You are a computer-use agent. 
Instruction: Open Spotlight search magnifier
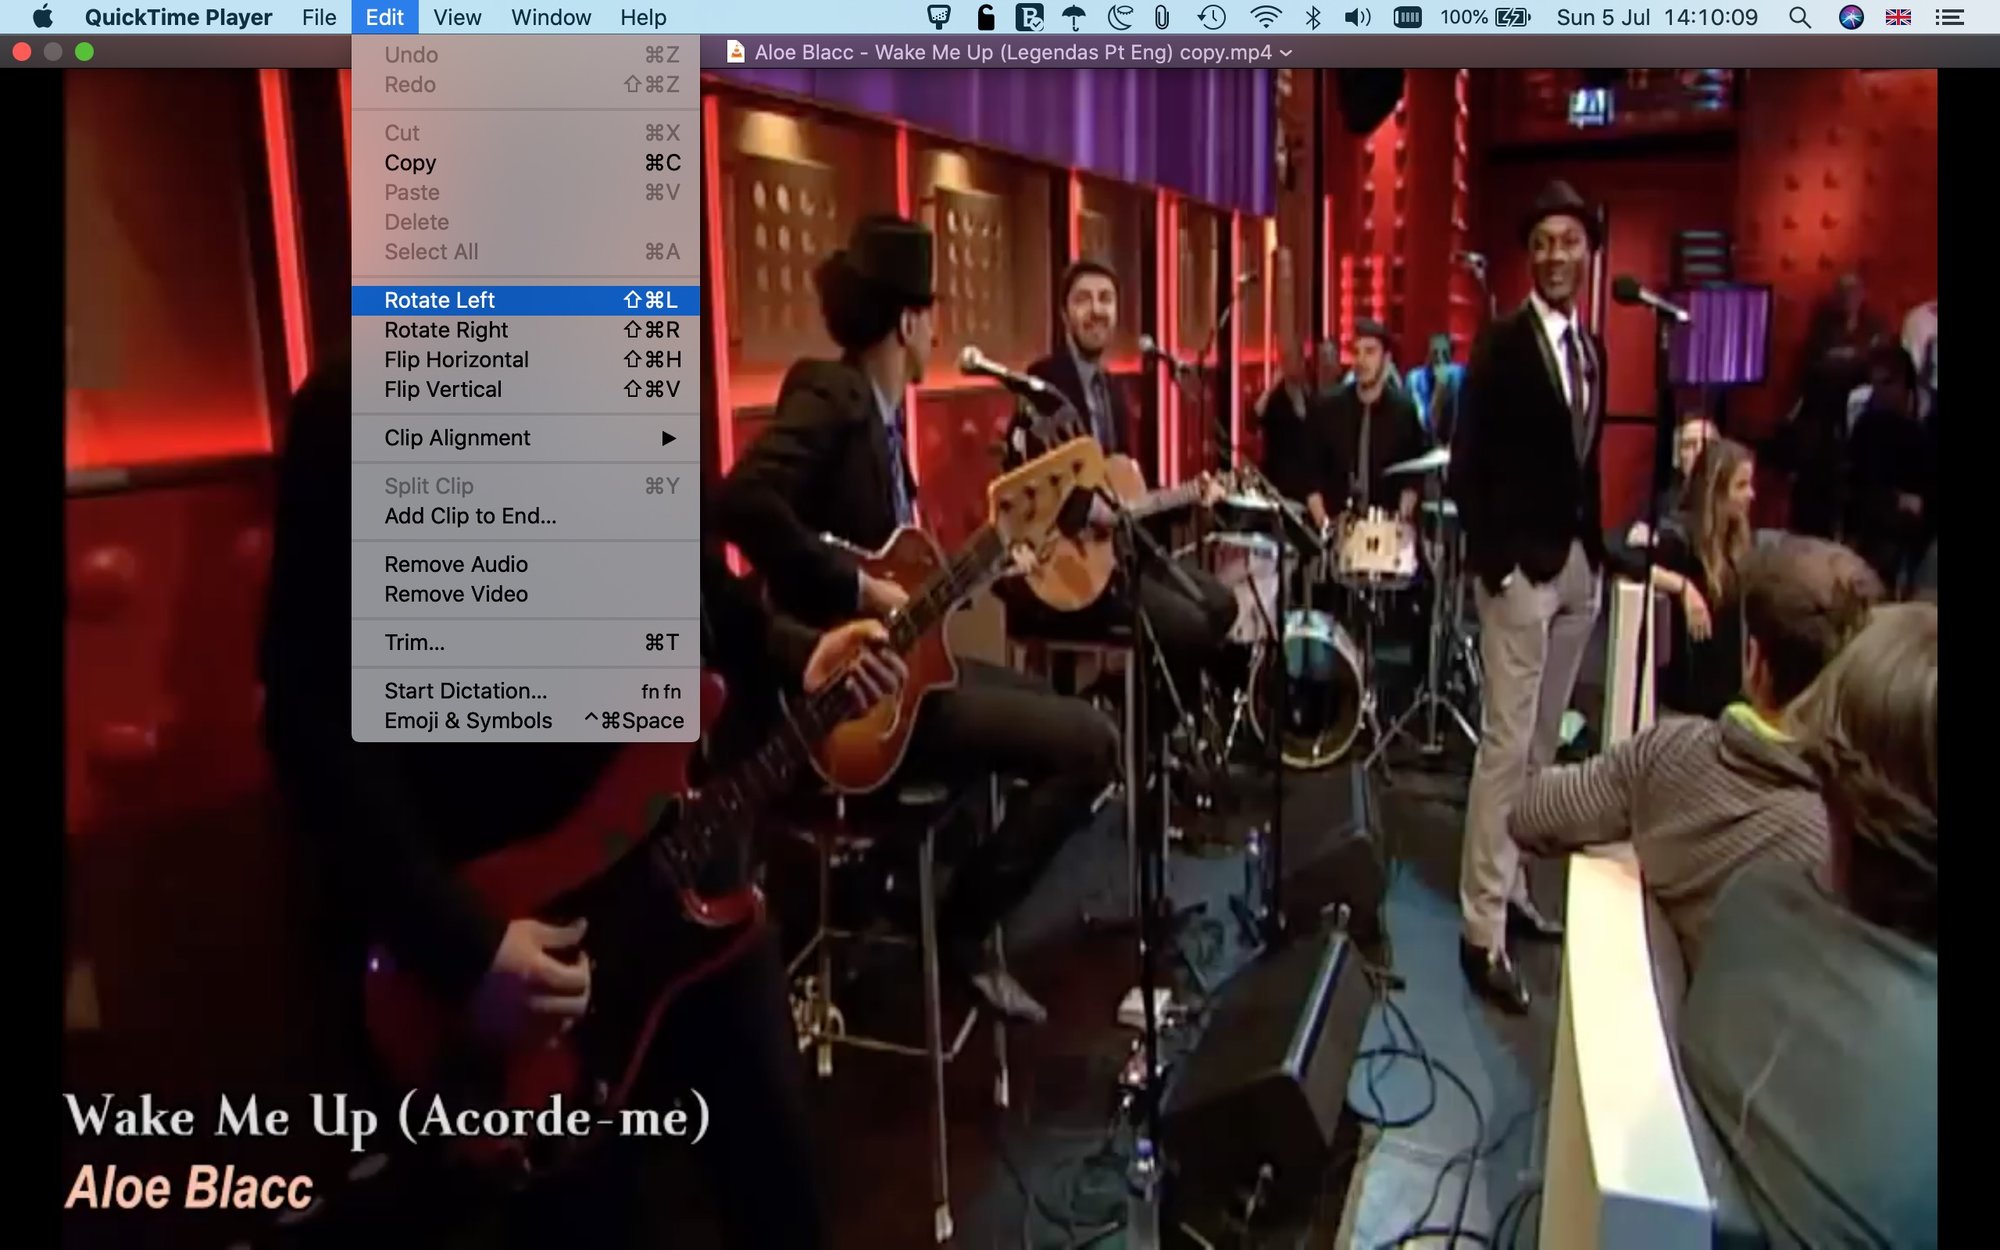click(x=1800, y=17)
